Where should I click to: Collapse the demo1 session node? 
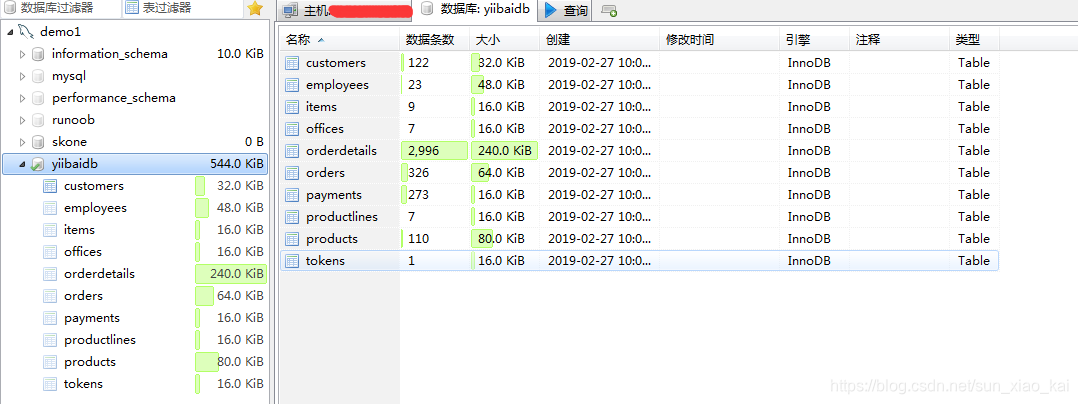coord(10,32)
